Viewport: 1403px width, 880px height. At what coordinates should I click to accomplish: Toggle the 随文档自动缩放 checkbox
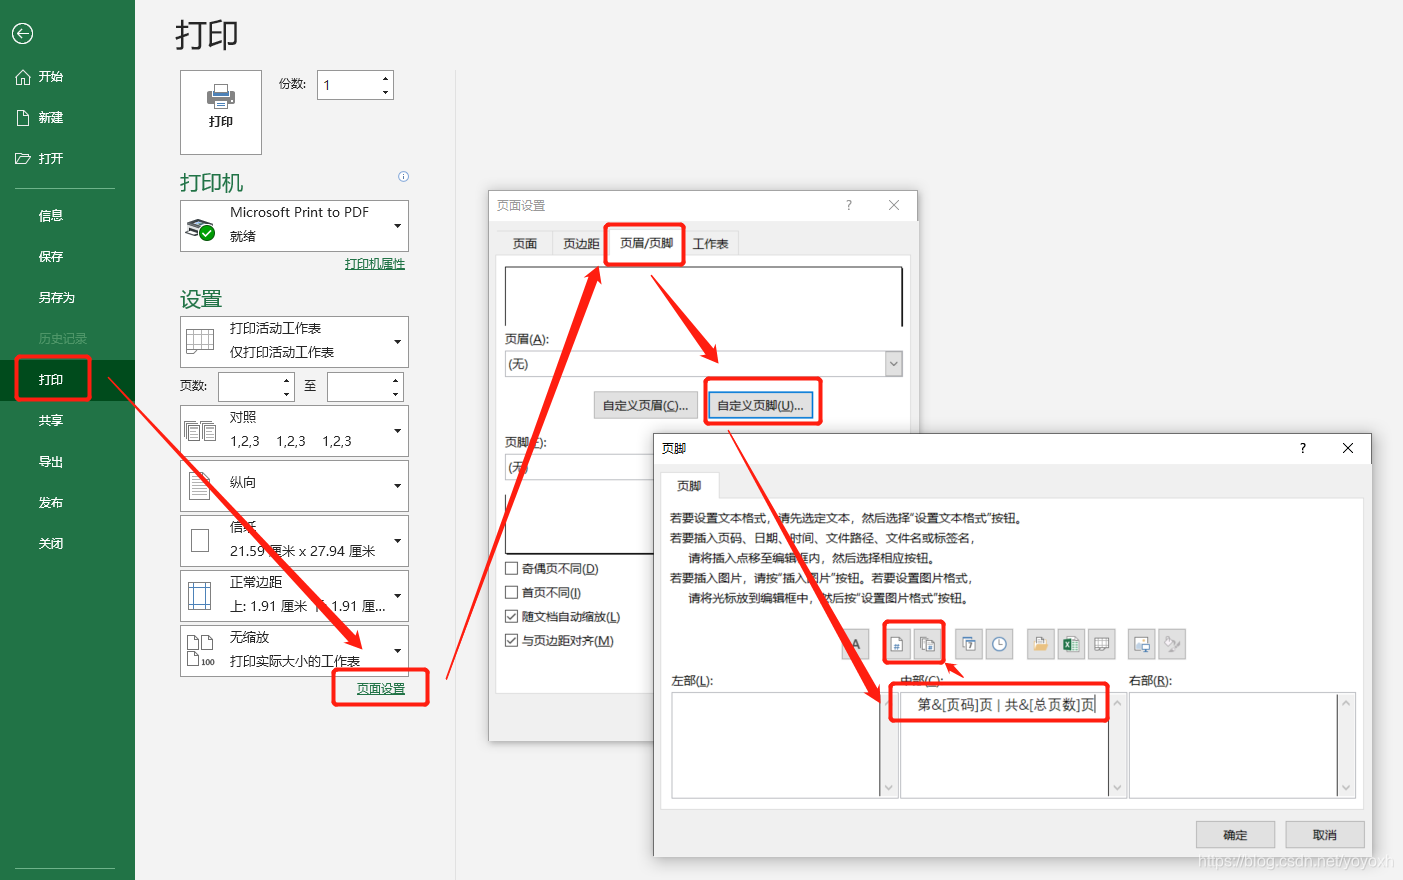click(x=512, y=617)
